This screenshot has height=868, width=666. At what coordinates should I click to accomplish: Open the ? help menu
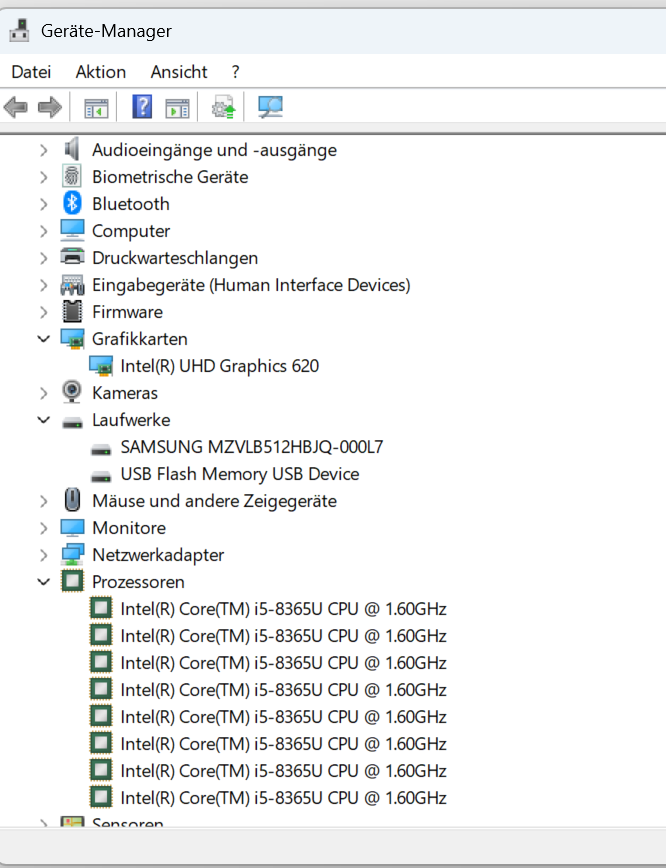coord(235,72)
